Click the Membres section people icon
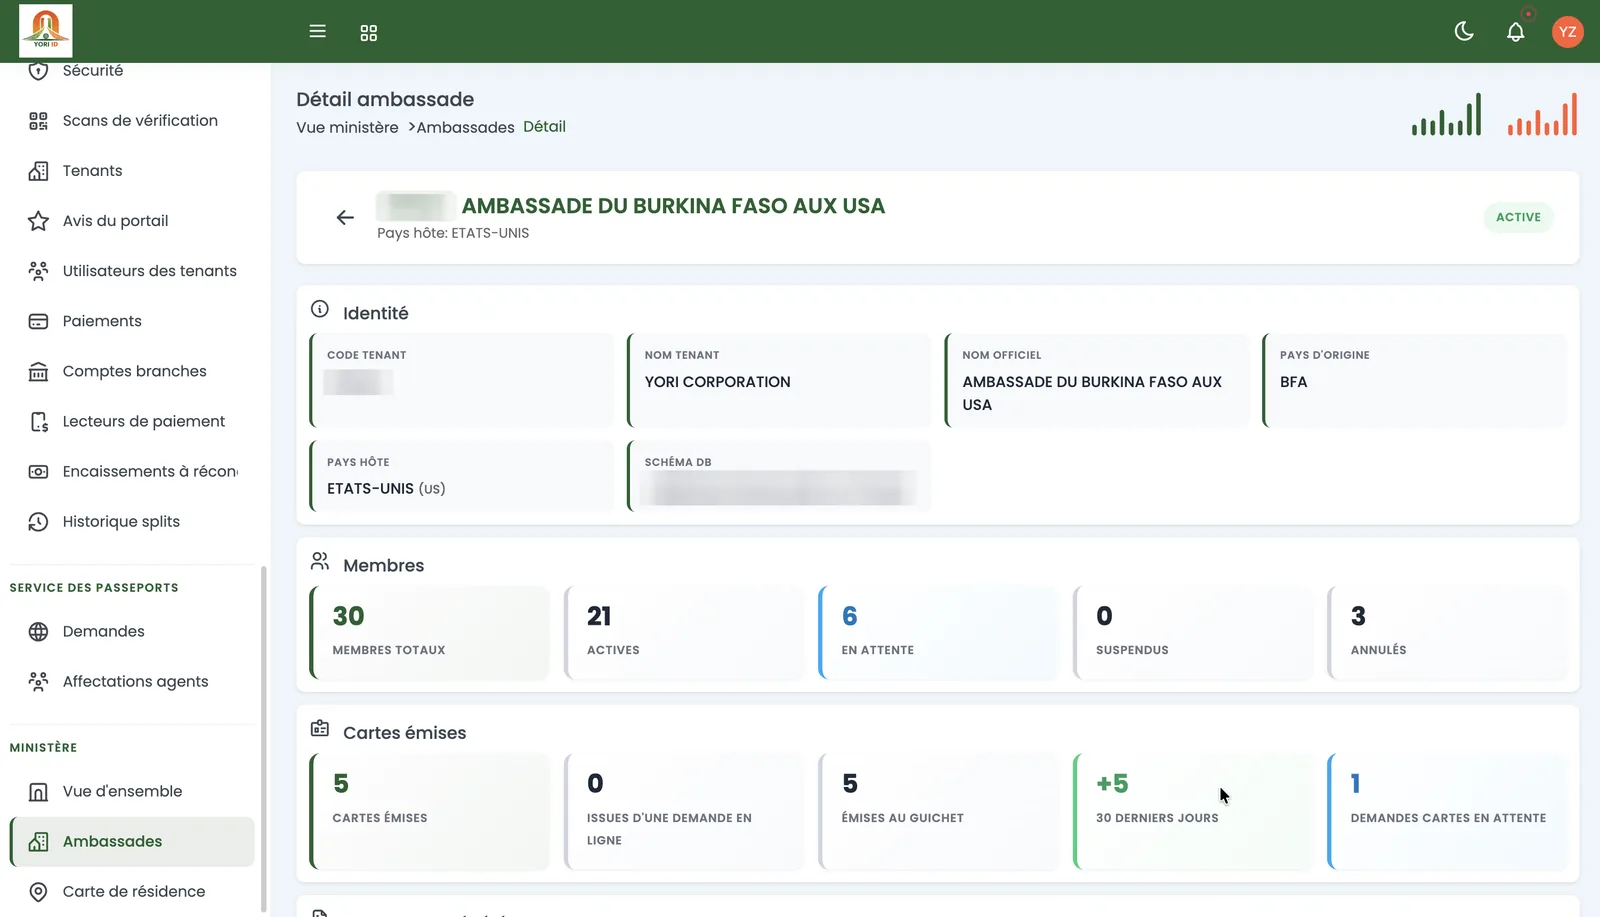The image size is (1600, 917). [320, 561]
